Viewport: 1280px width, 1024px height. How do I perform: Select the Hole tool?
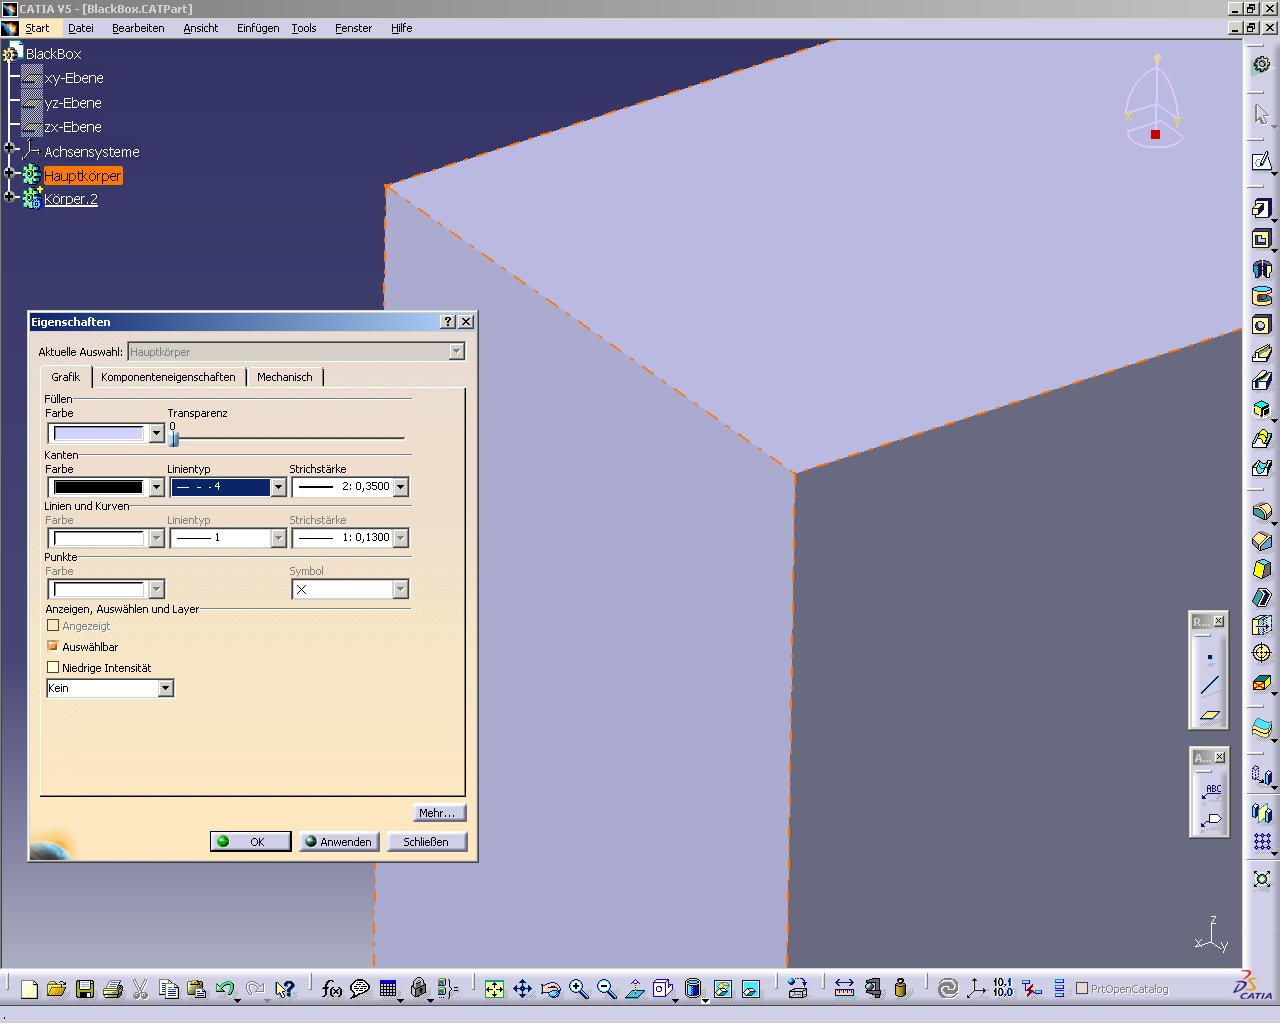[1262, 325]
